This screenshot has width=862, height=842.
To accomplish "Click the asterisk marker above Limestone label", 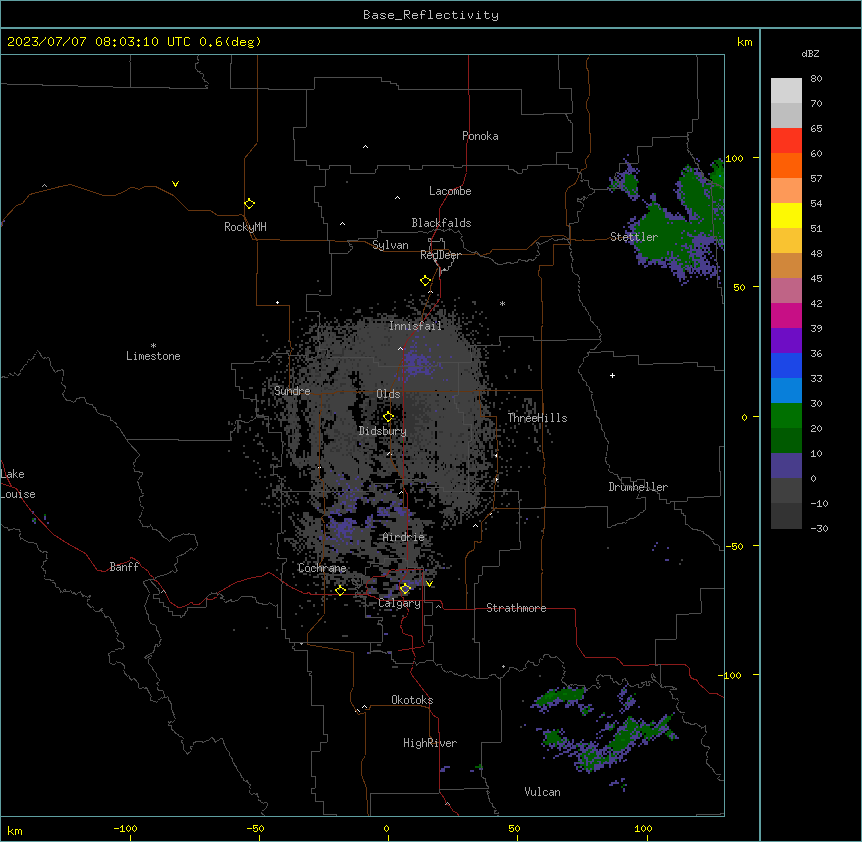I will pyautogui.click(x=153, y=346).
